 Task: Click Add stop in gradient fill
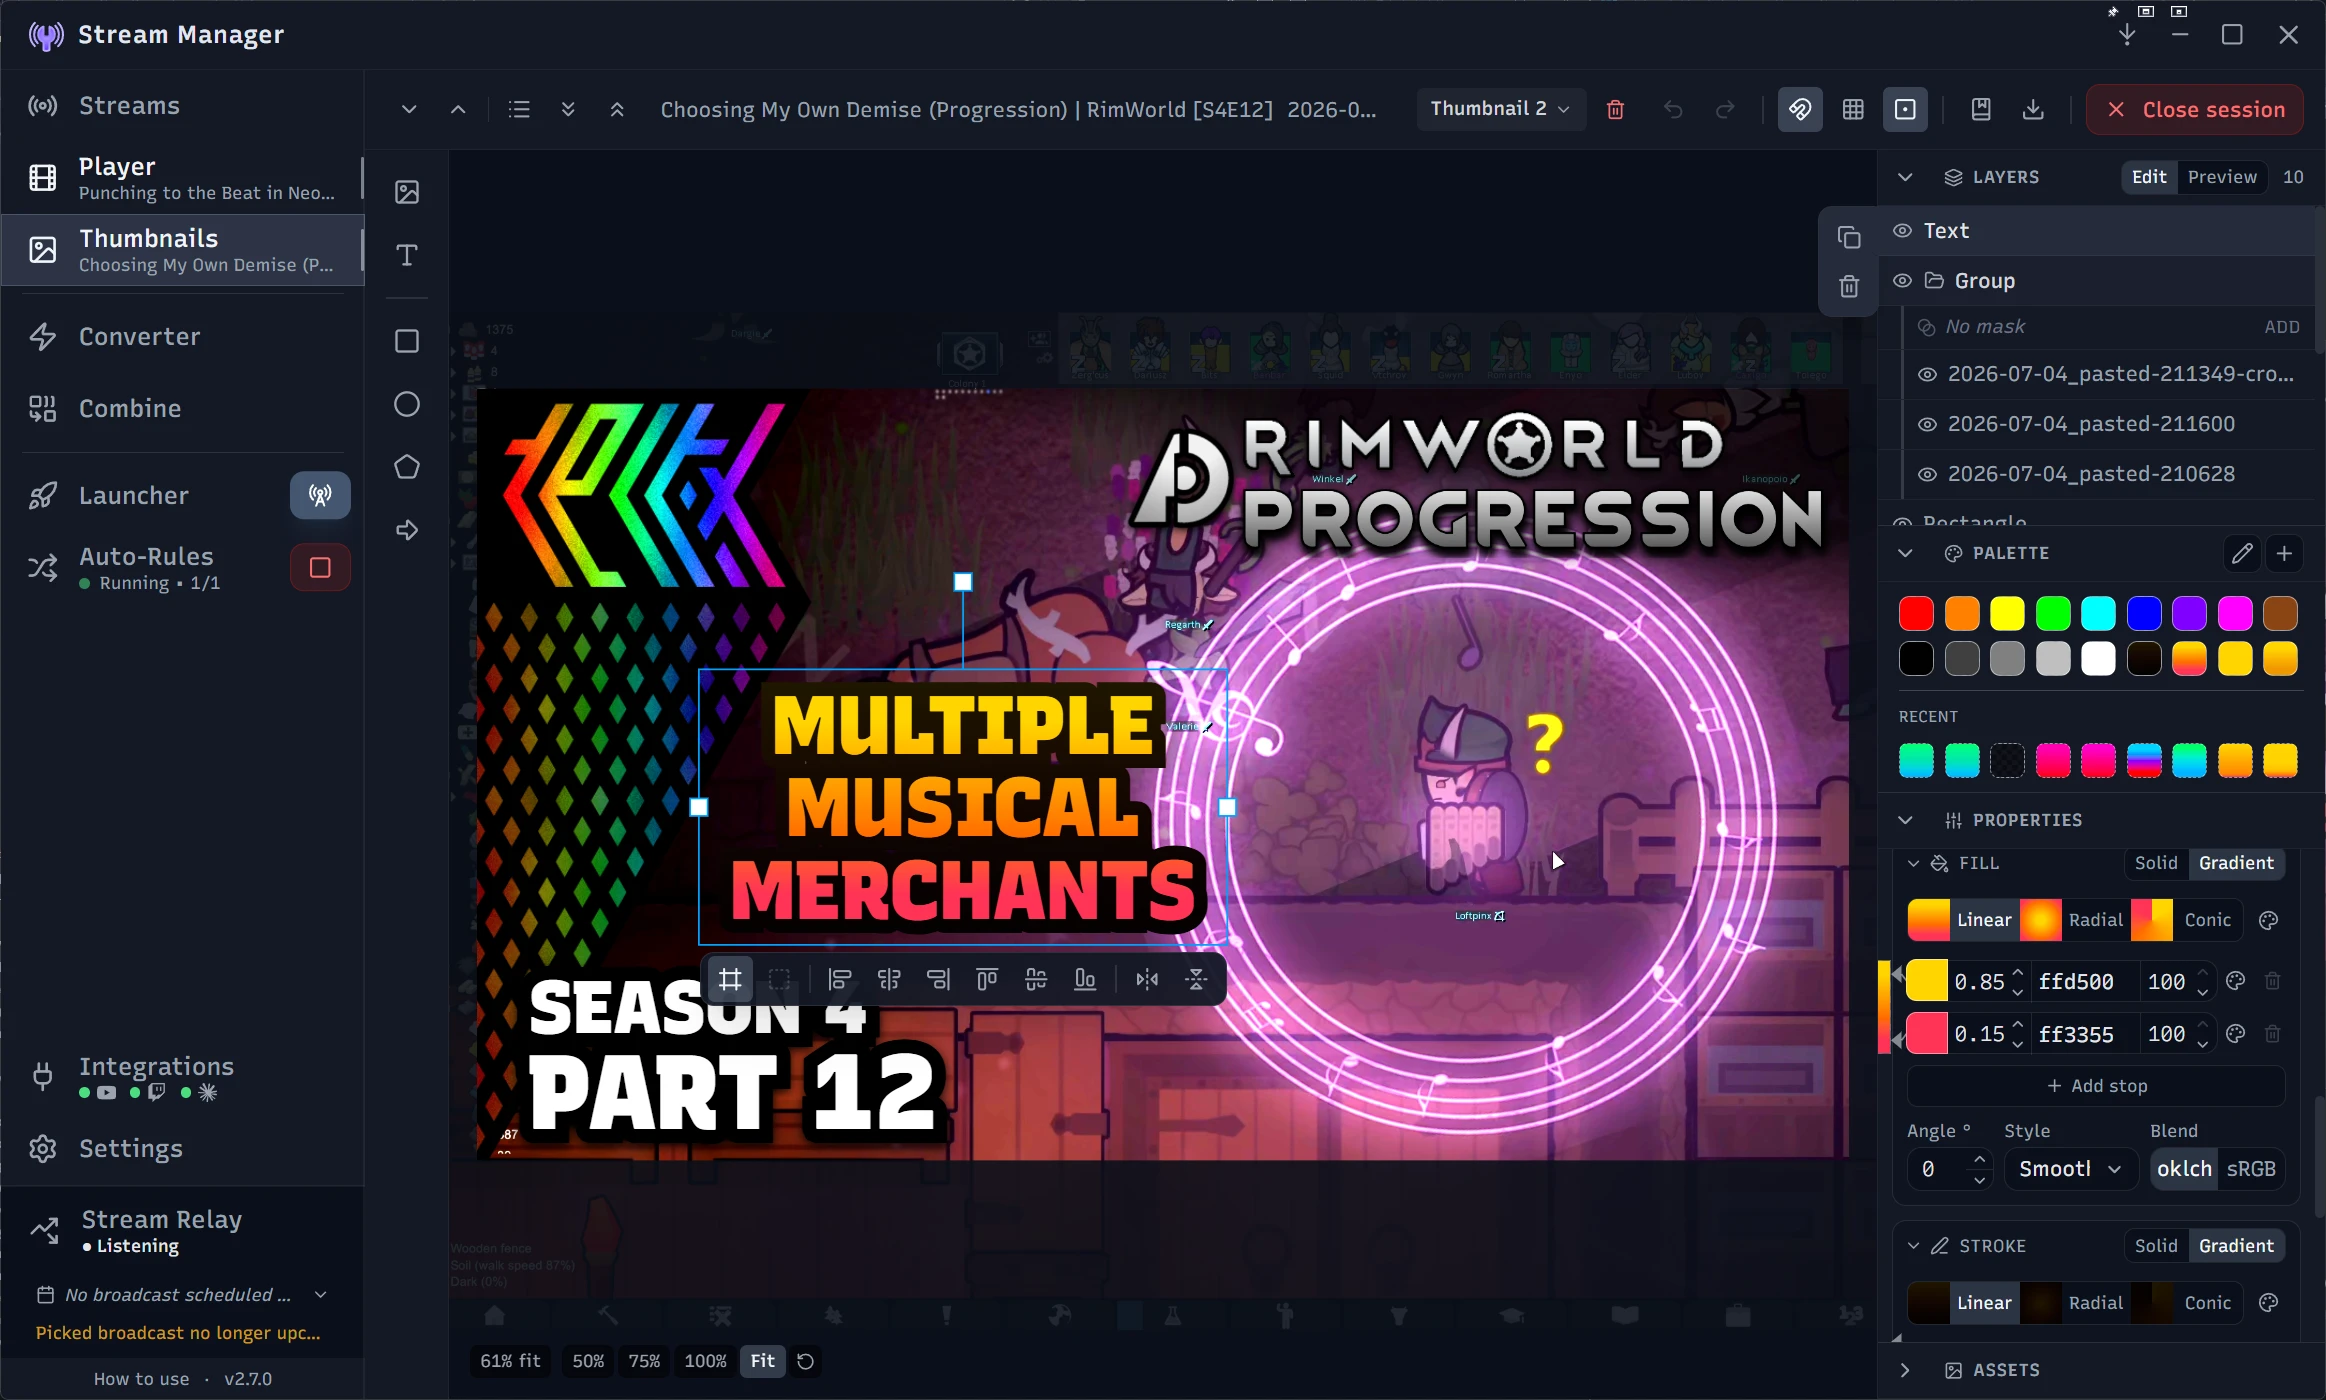tap(2096, 1086)
